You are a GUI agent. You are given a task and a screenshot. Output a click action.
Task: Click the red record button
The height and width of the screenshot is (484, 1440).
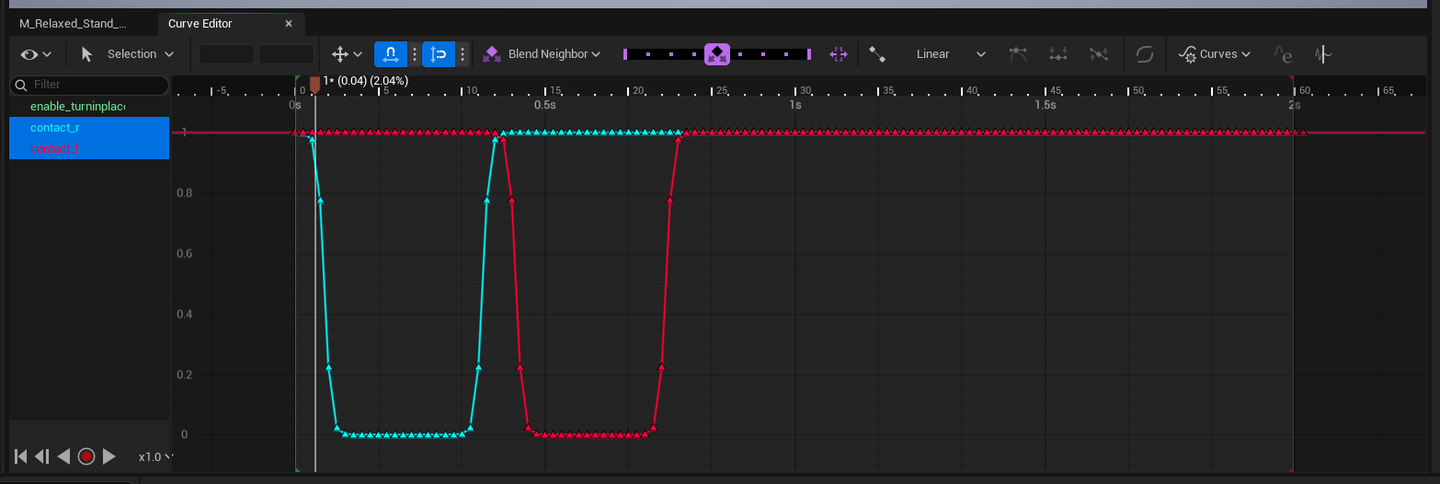point(86,456)
